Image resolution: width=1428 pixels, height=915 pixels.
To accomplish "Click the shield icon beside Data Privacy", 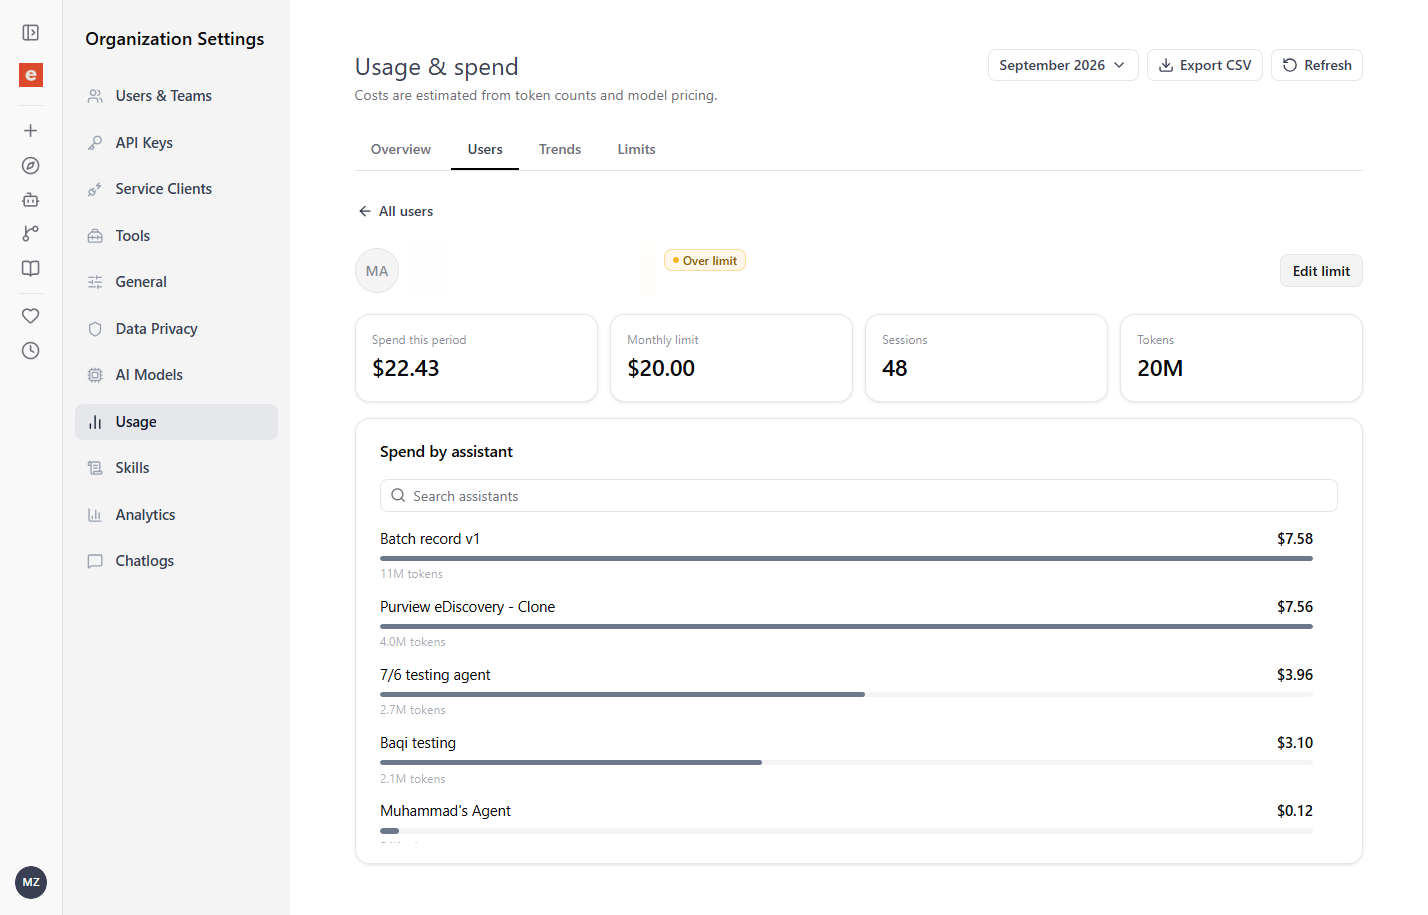I will click(x=95, y=329).
